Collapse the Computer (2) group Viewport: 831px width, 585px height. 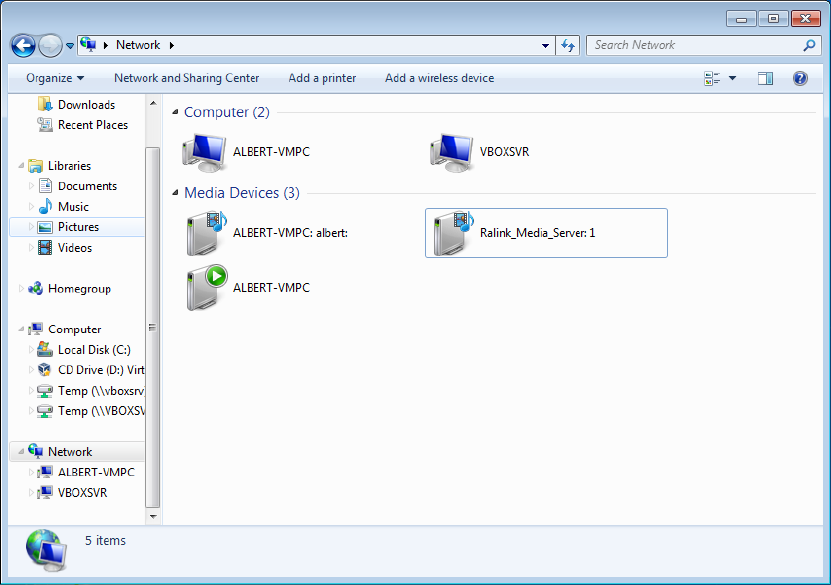[x=175, y=112]
